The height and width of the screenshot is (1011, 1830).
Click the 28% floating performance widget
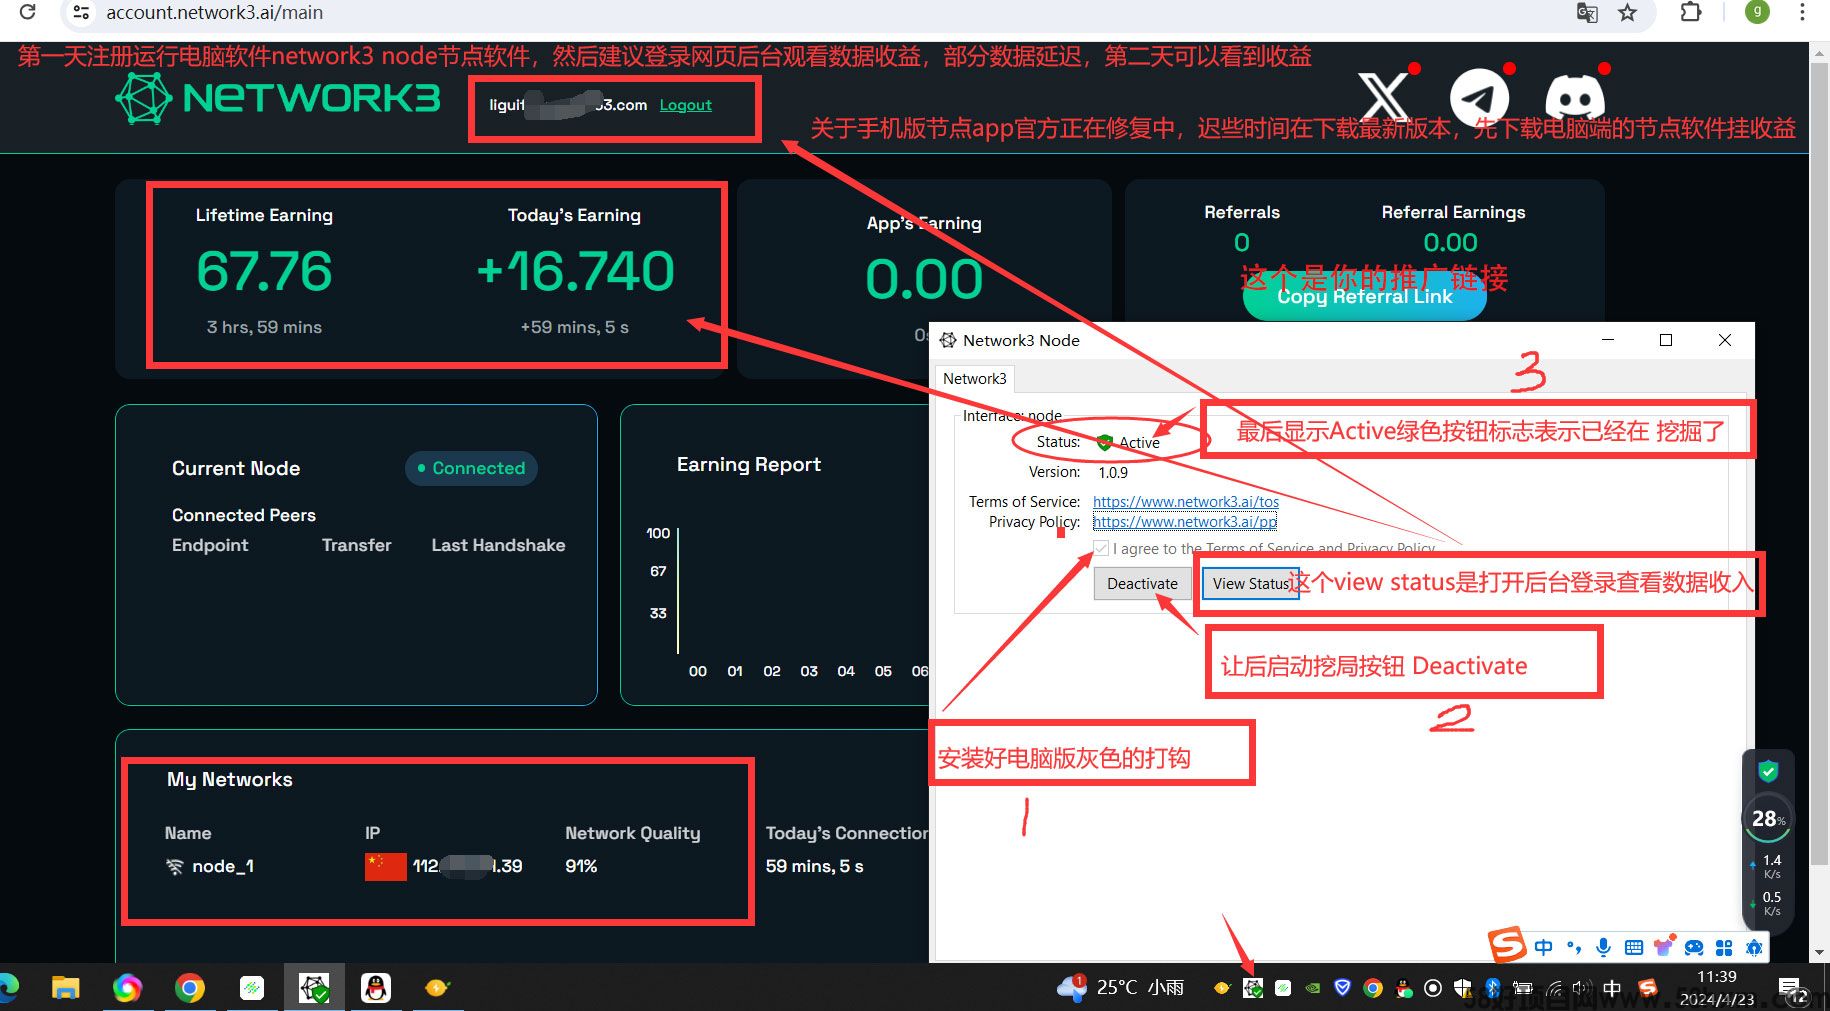[1767, 819]
